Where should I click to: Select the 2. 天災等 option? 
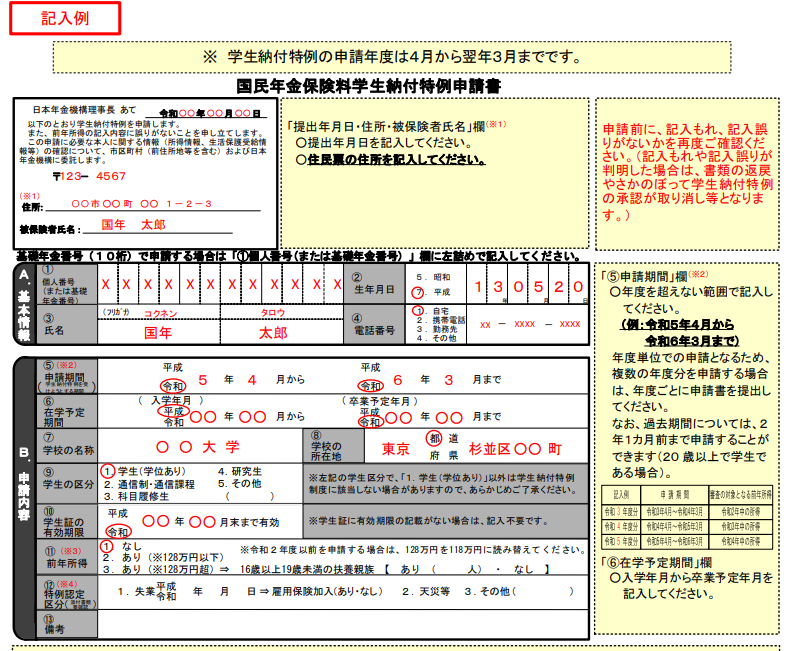pos(426,592)
